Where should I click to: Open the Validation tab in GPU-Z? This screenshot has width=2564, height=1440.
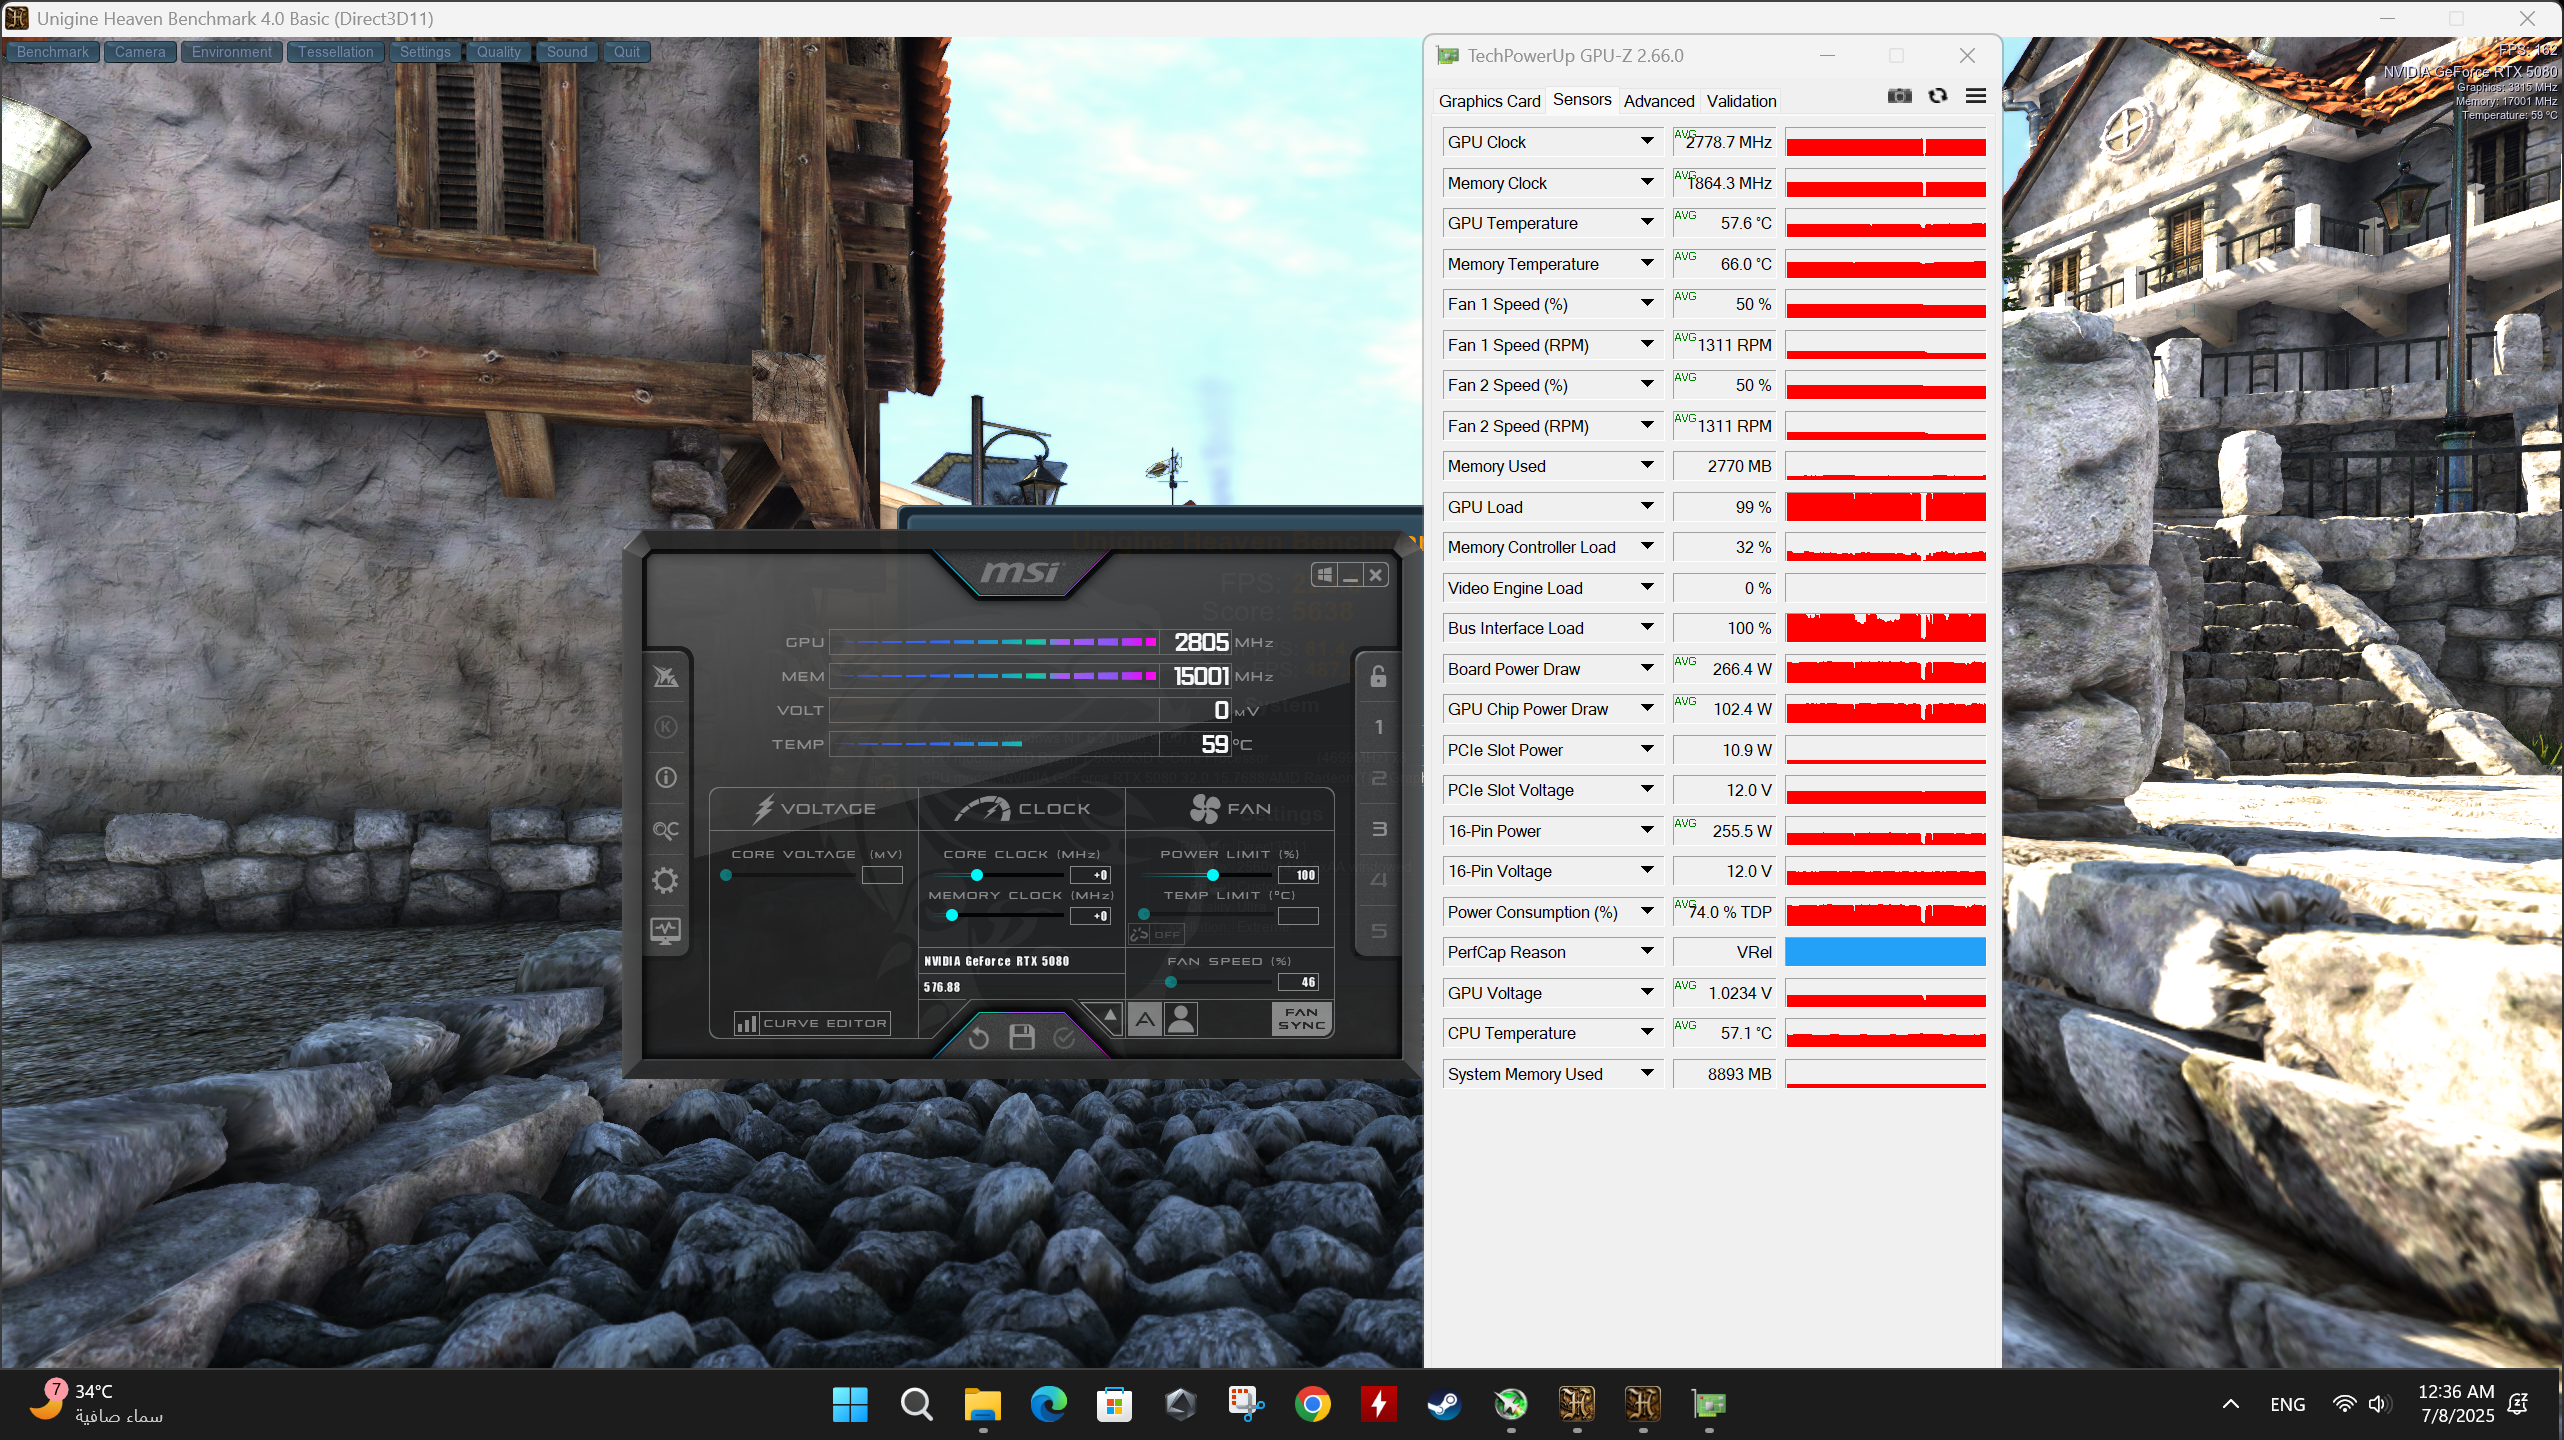pos(1741,101)
